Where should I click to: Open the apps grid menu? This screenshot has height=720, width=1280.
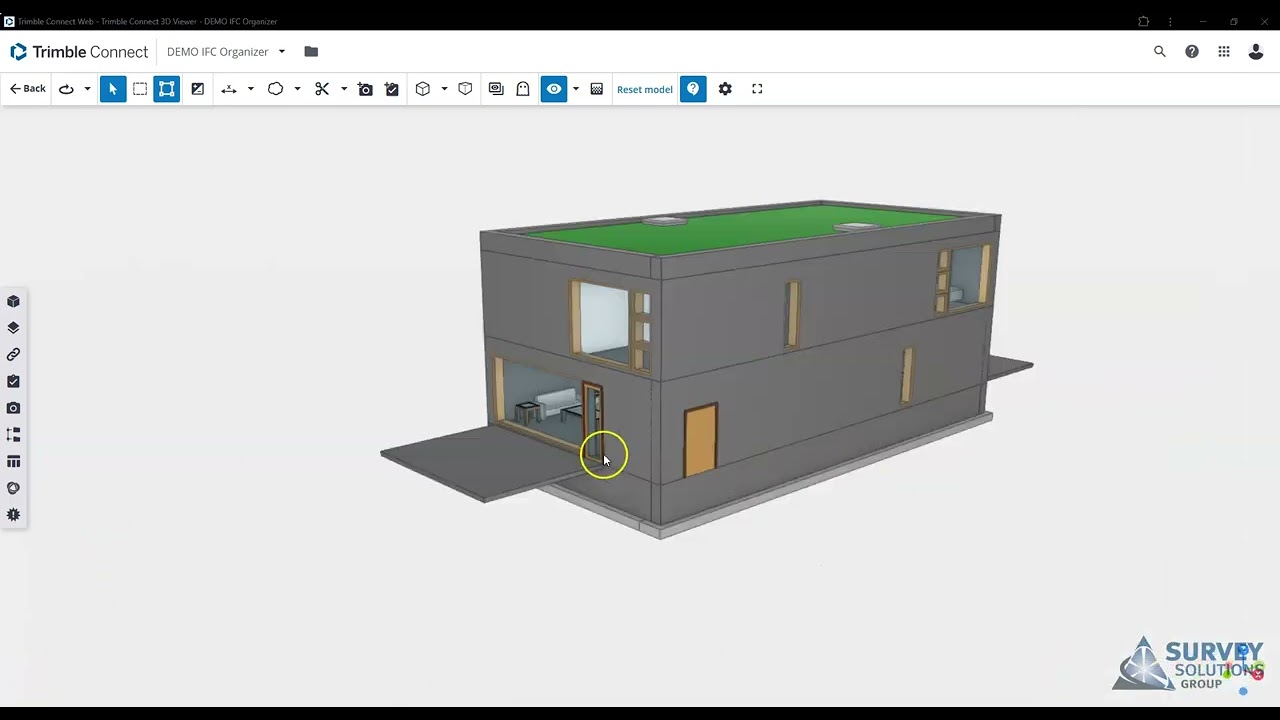[1224, 52]
